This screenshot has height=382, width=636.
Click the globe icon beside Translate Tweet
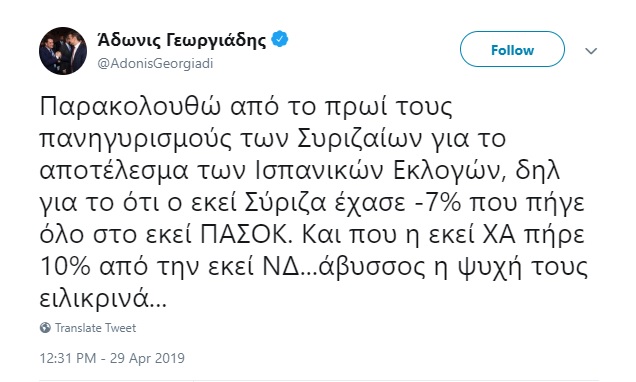(x=45, y=328)
